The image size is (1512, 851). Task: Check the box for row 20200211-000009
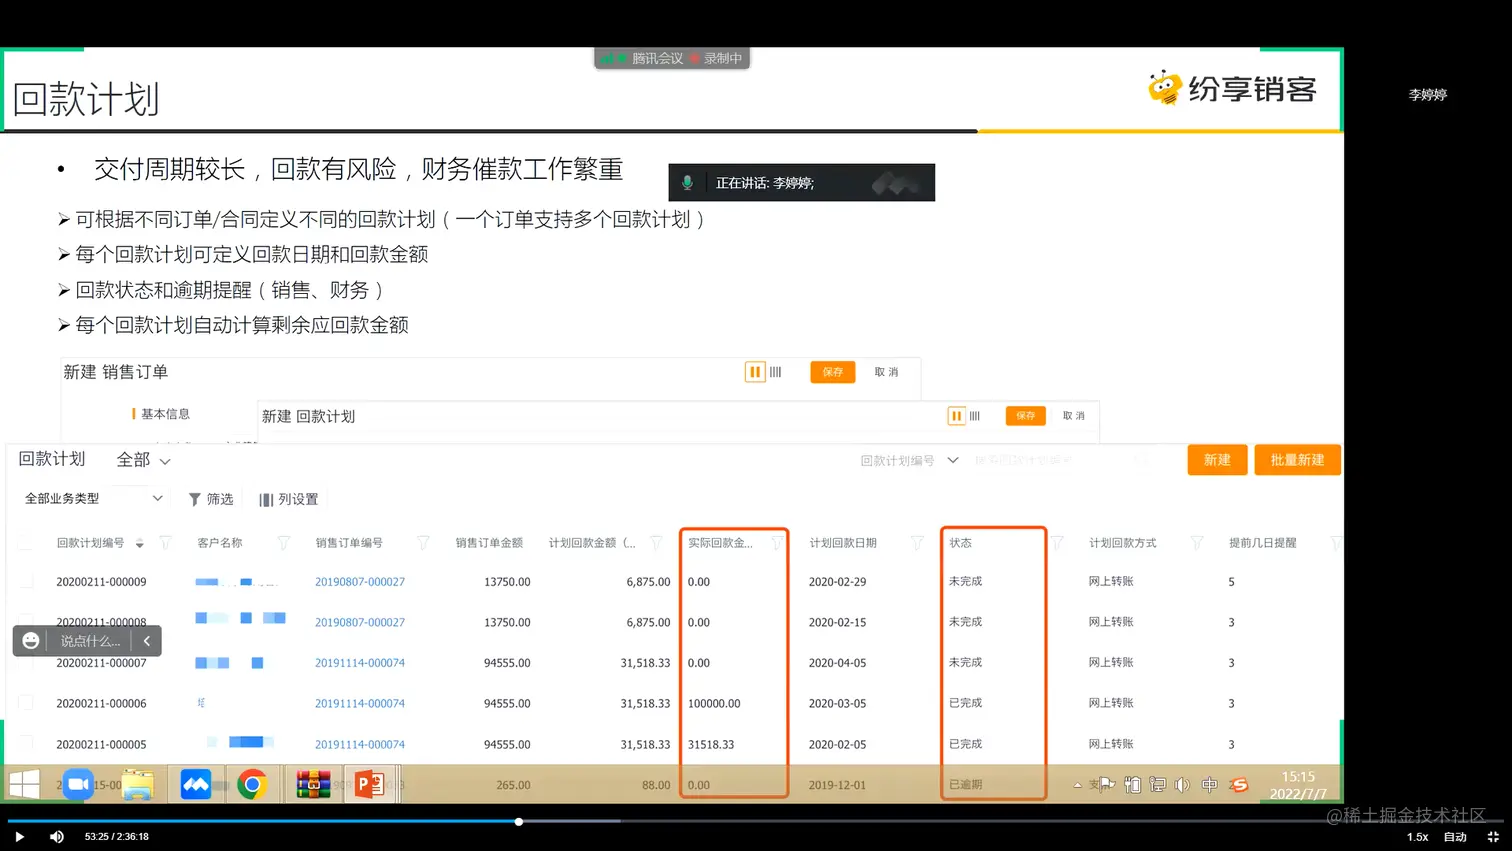point(26,581)
